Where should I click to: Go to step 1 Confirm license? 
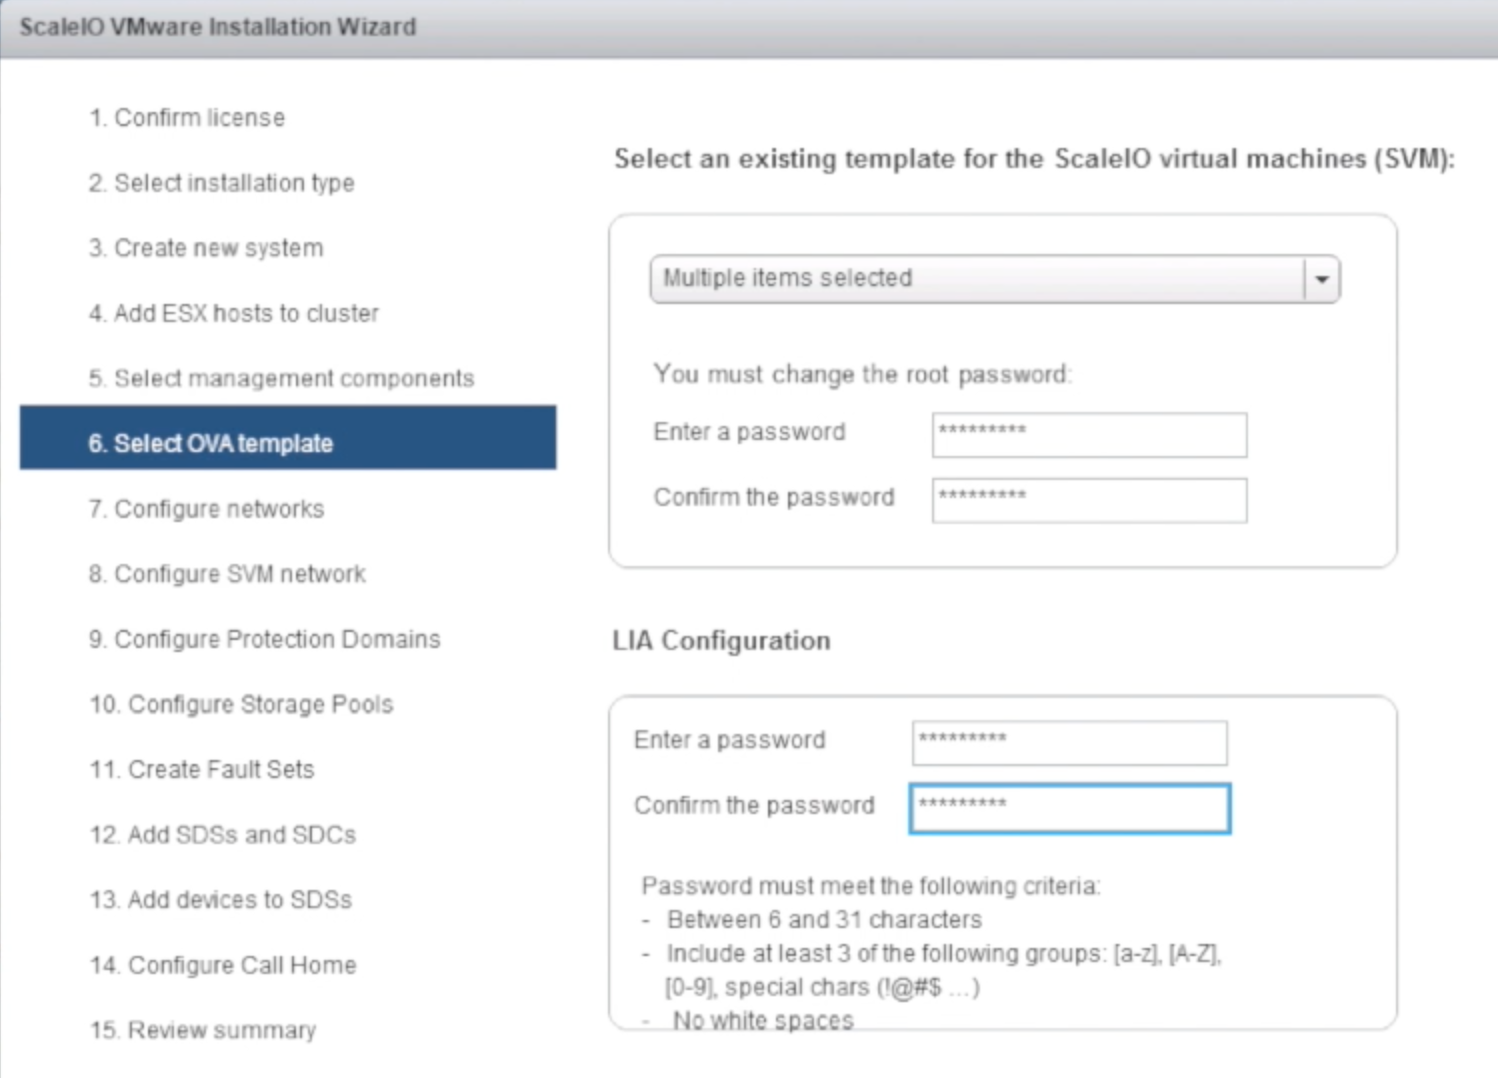(187, 118)
